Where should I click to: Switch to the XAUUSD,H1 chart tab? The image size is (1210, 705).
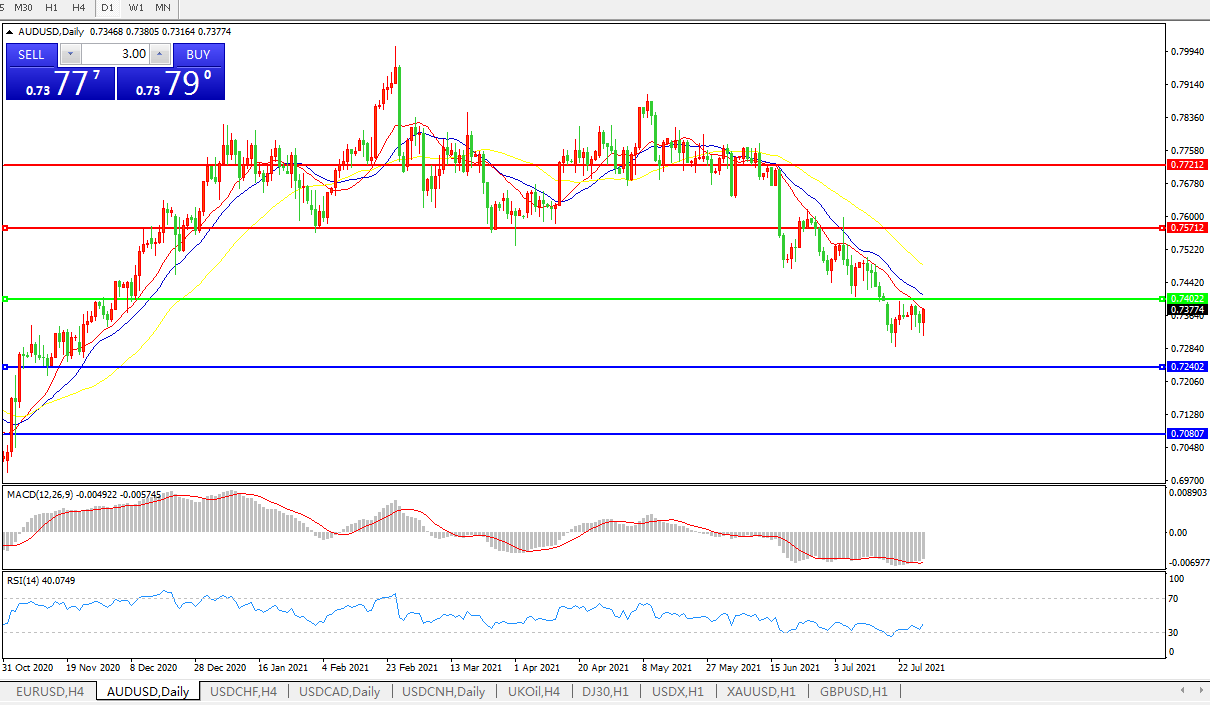coord(762,691)
